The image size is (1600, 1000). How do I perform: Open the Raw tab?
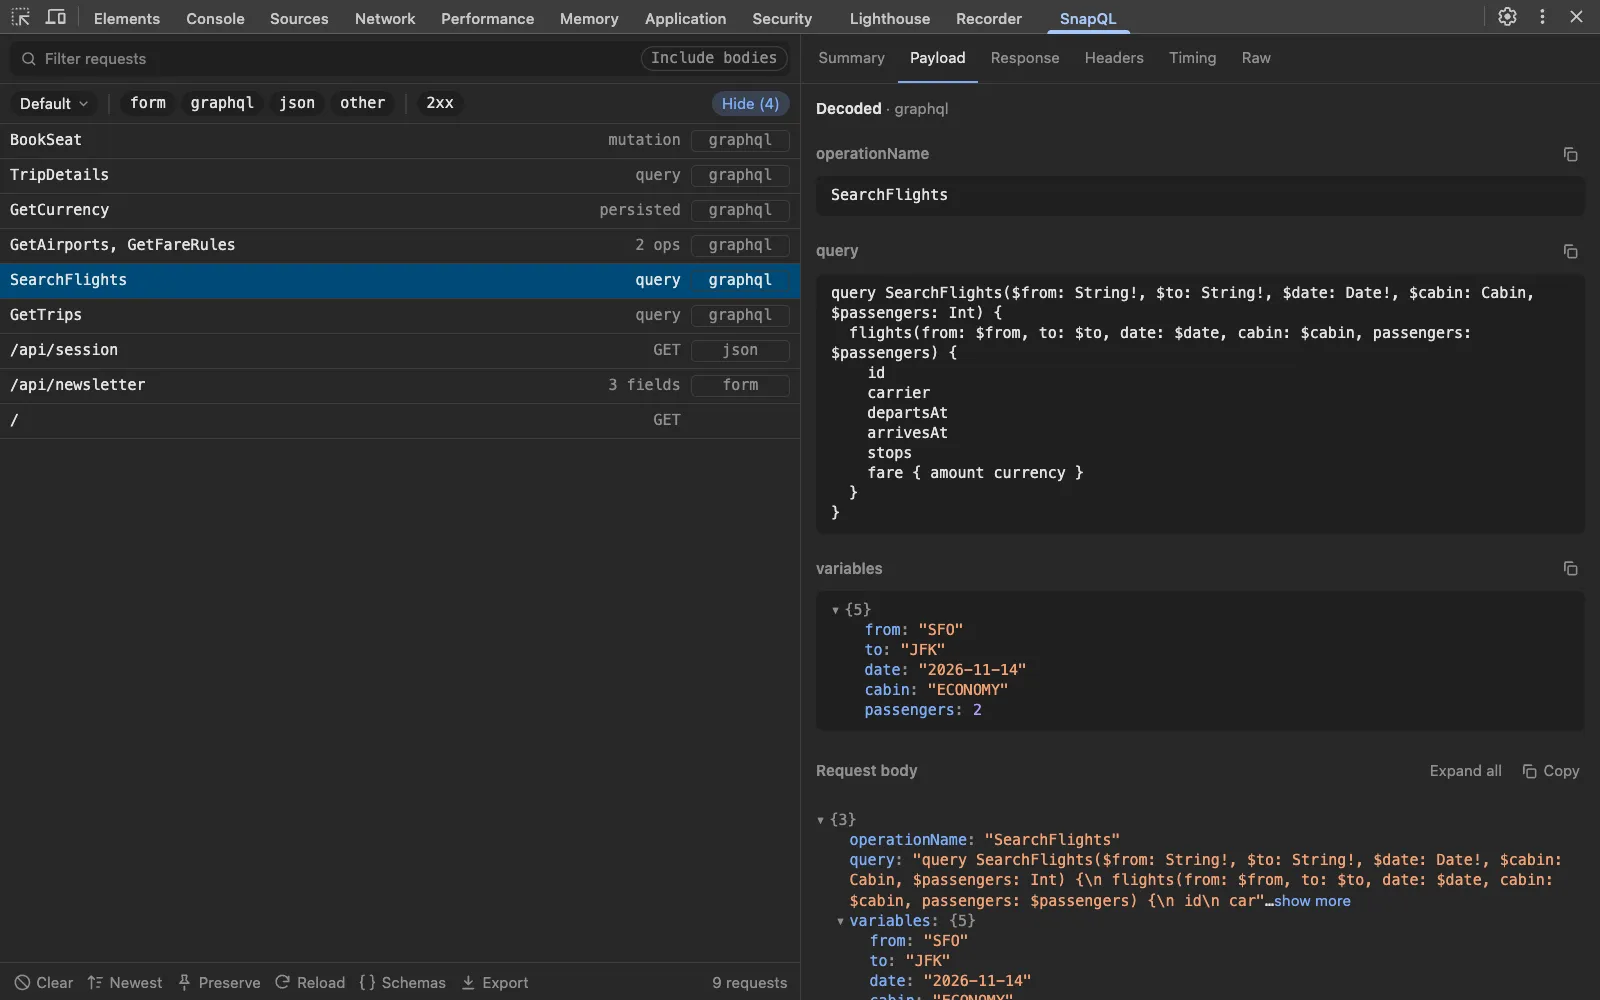pos(1256,58)
